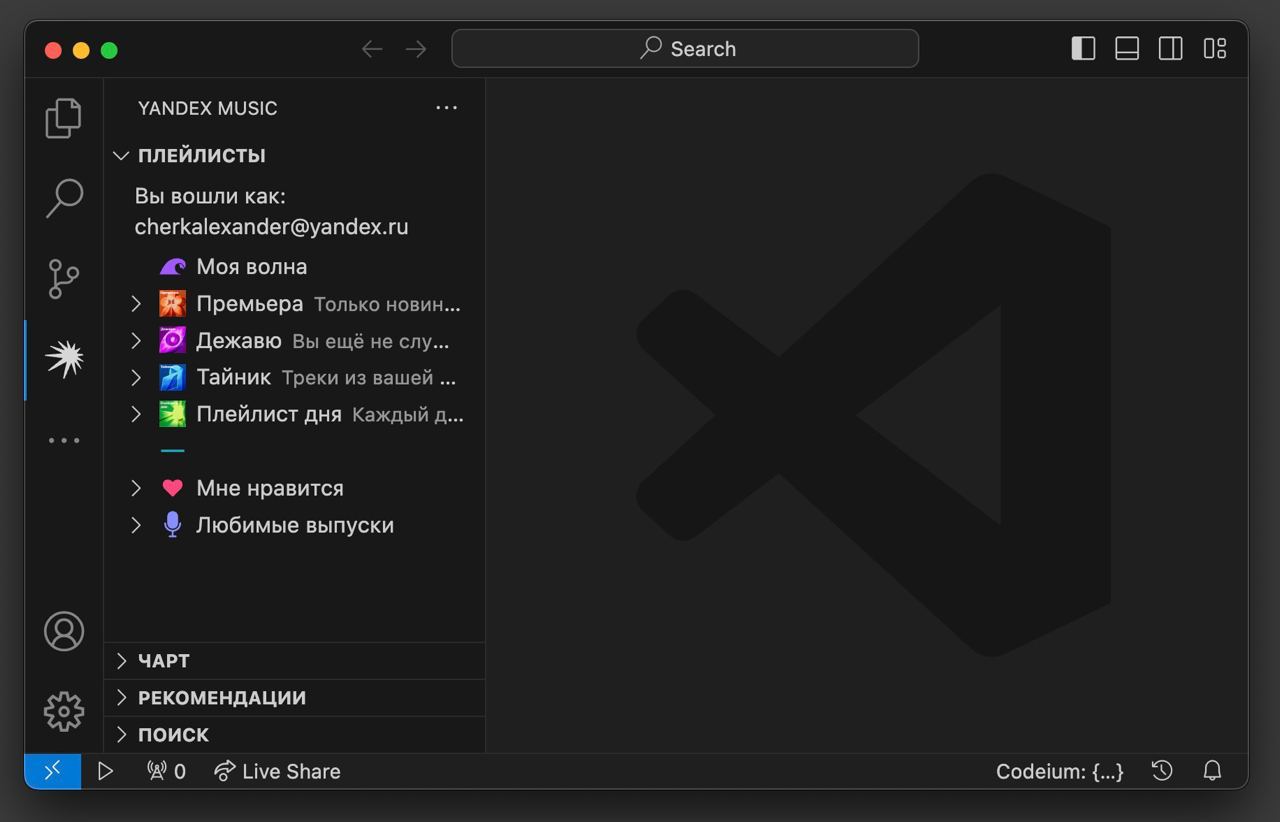Click the Codeium status bar item
The image size is (1280, 822).
click(x=1059, y=771)
